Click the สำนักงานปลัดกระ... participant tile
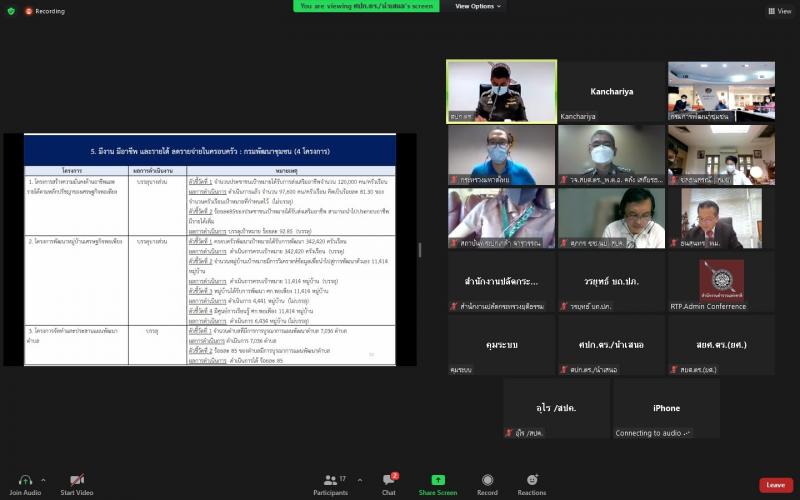The height and width of the screenshot is (500, 800). 502,282
